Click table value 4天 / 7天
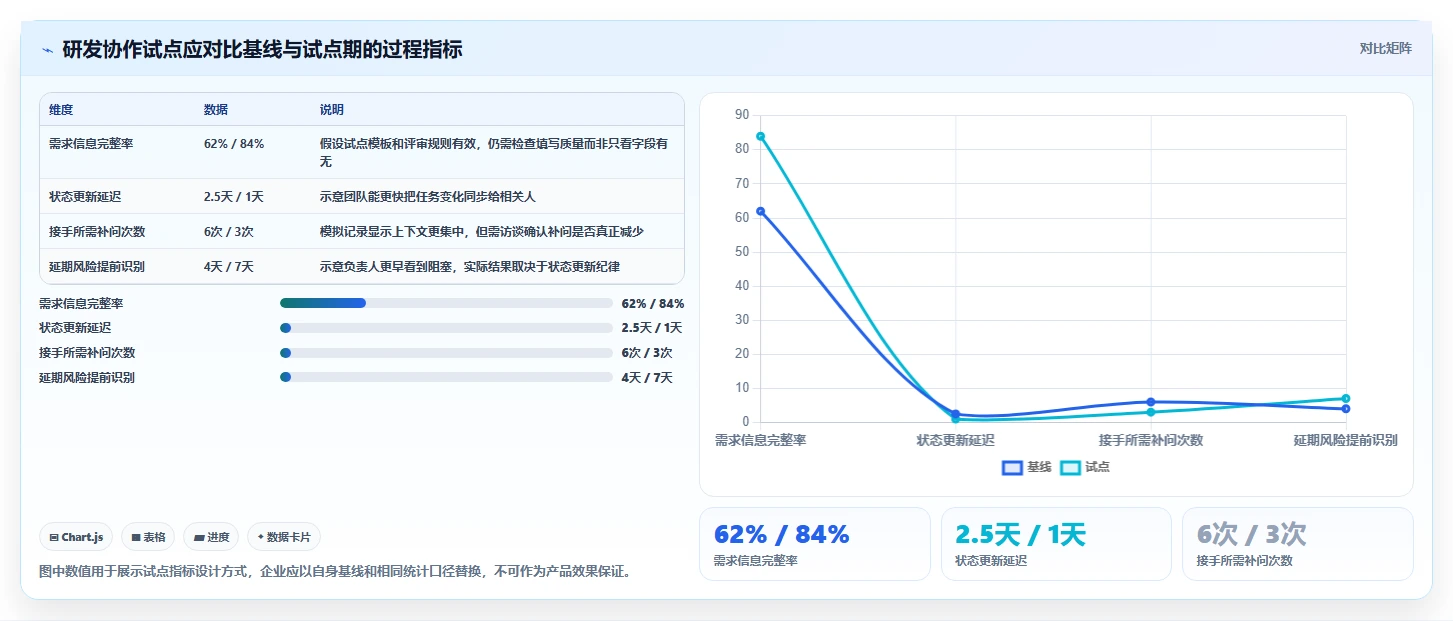Viewport: 1453px width, 621px height. tap(229, 267)
